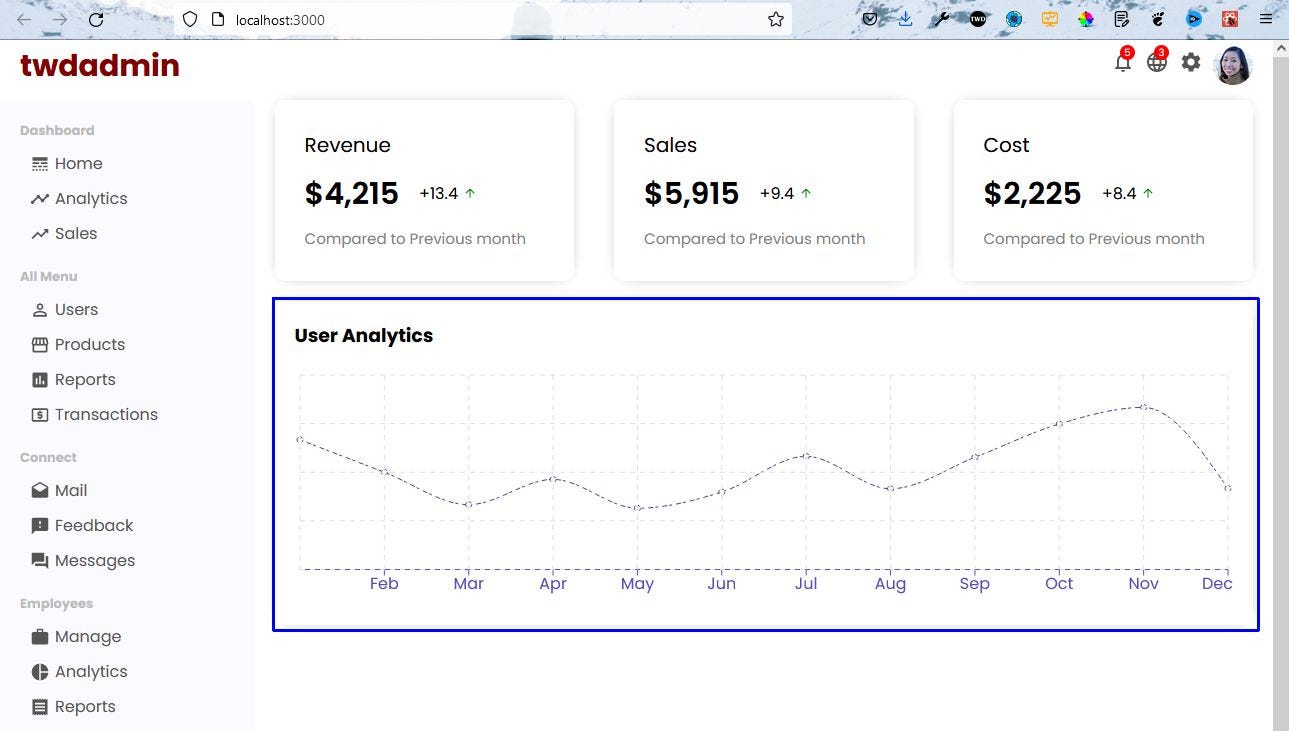The width and height of the screenshot is (1289, 731).
Task: Click the +8.4 cost change value
Action: pos(1119,194)
